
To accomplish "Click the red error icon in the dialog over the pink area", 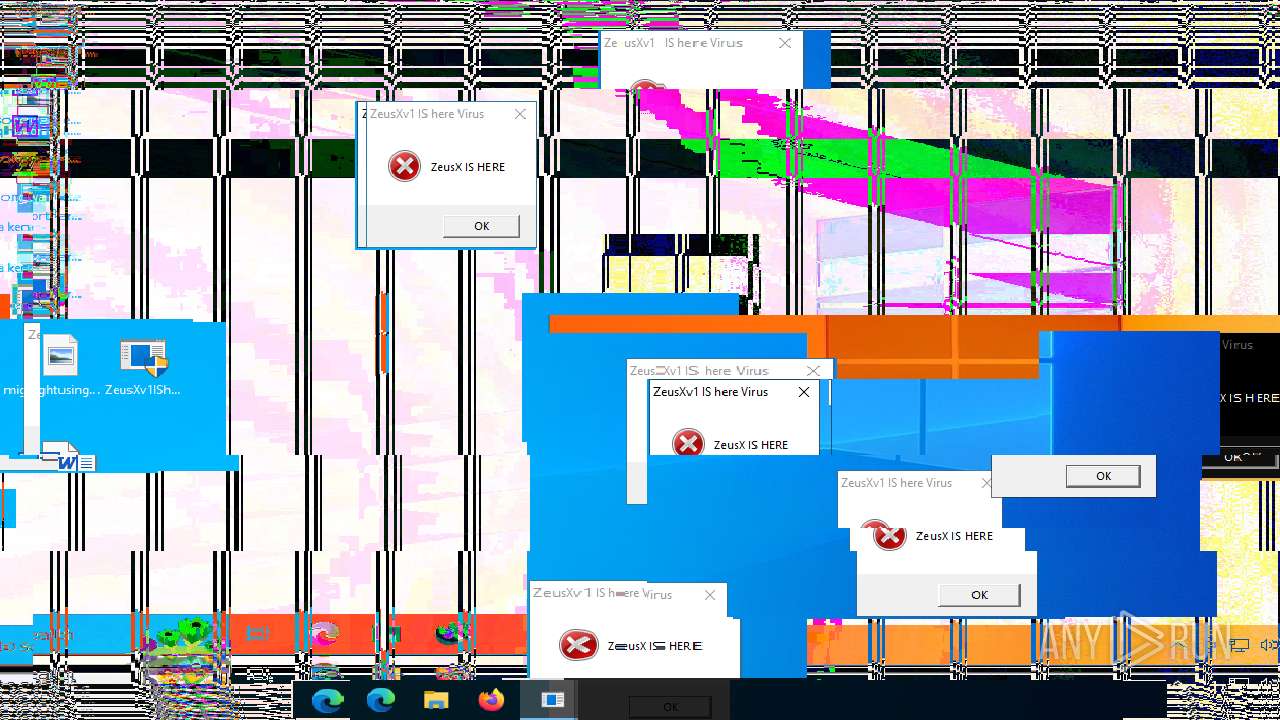I will tap(404, 166).
